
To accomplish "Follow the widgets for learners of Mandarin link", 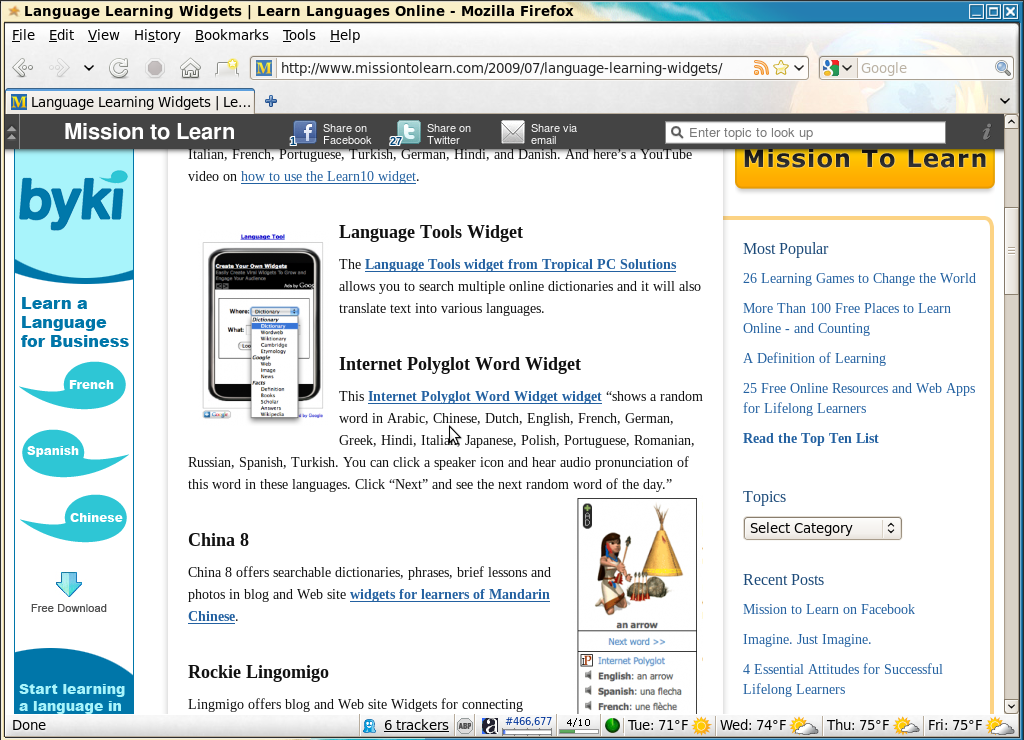I will coord(450,594).
